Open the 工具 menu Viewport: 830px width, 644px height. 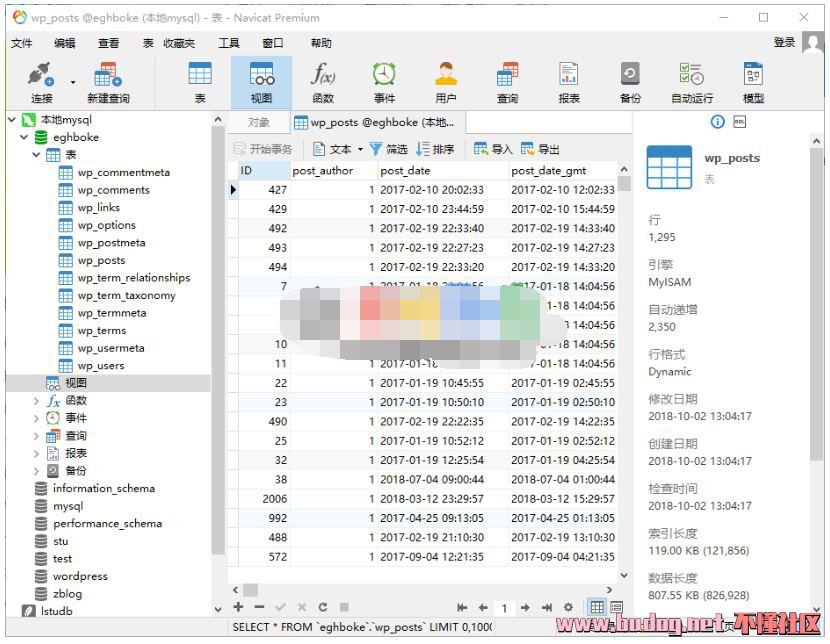229,43
